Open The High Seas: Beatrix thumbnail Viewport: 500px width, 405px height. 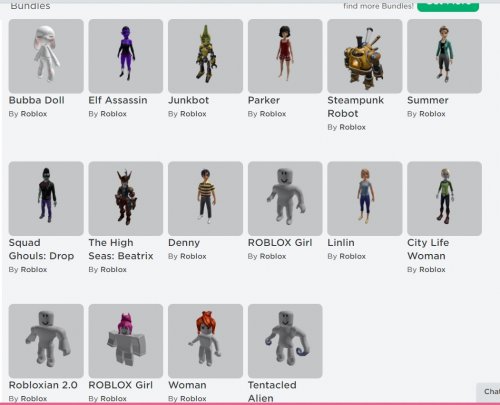tap(126, 199)
